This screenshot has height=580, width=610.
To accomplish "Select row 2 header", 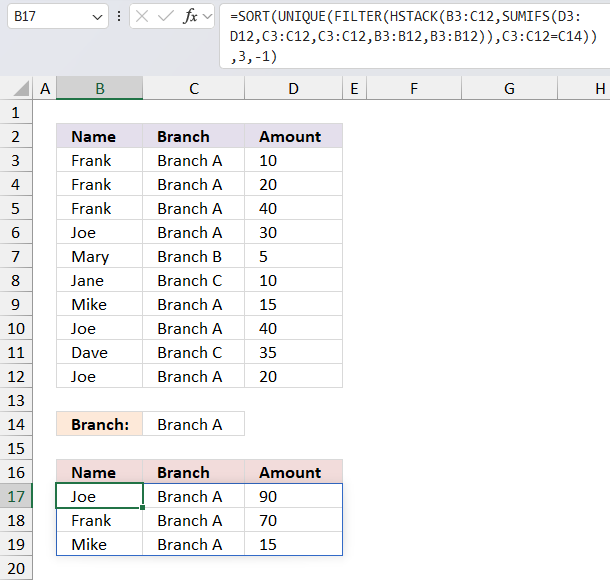I will pos(16,137).
